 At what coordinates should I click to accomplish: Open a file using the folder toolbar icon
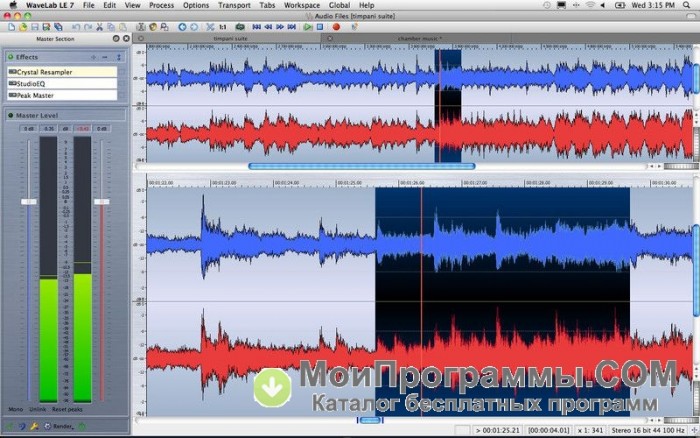point(22,27)
